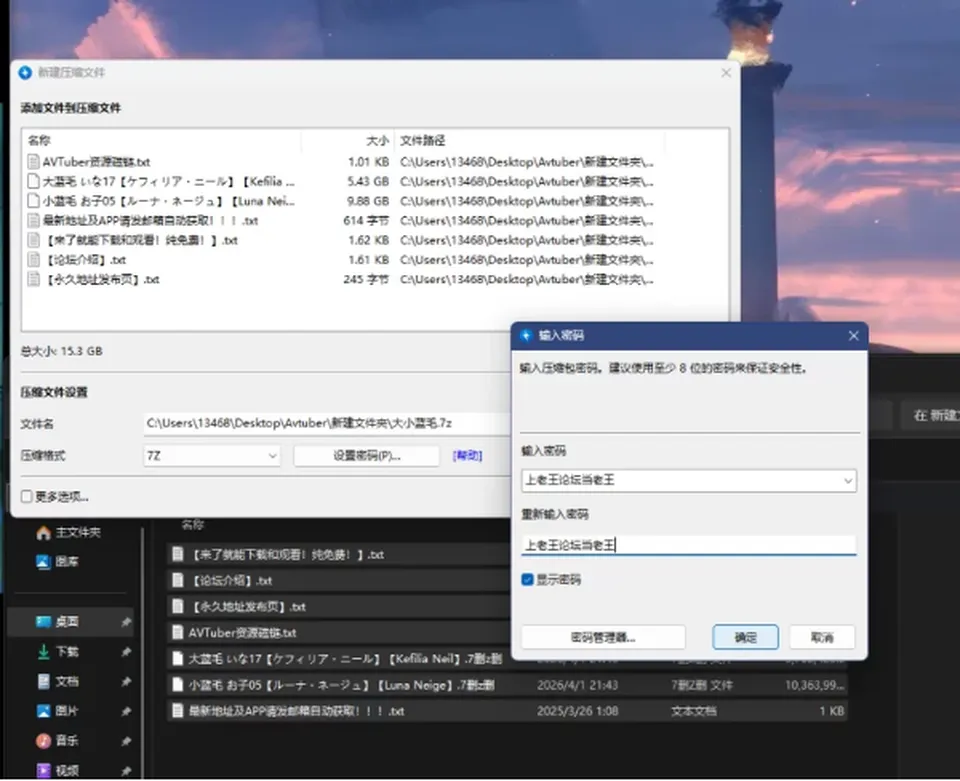Open 图库 in the Explorer sidebar
Screen dimensions: 960x781
(x=58, y=561)
